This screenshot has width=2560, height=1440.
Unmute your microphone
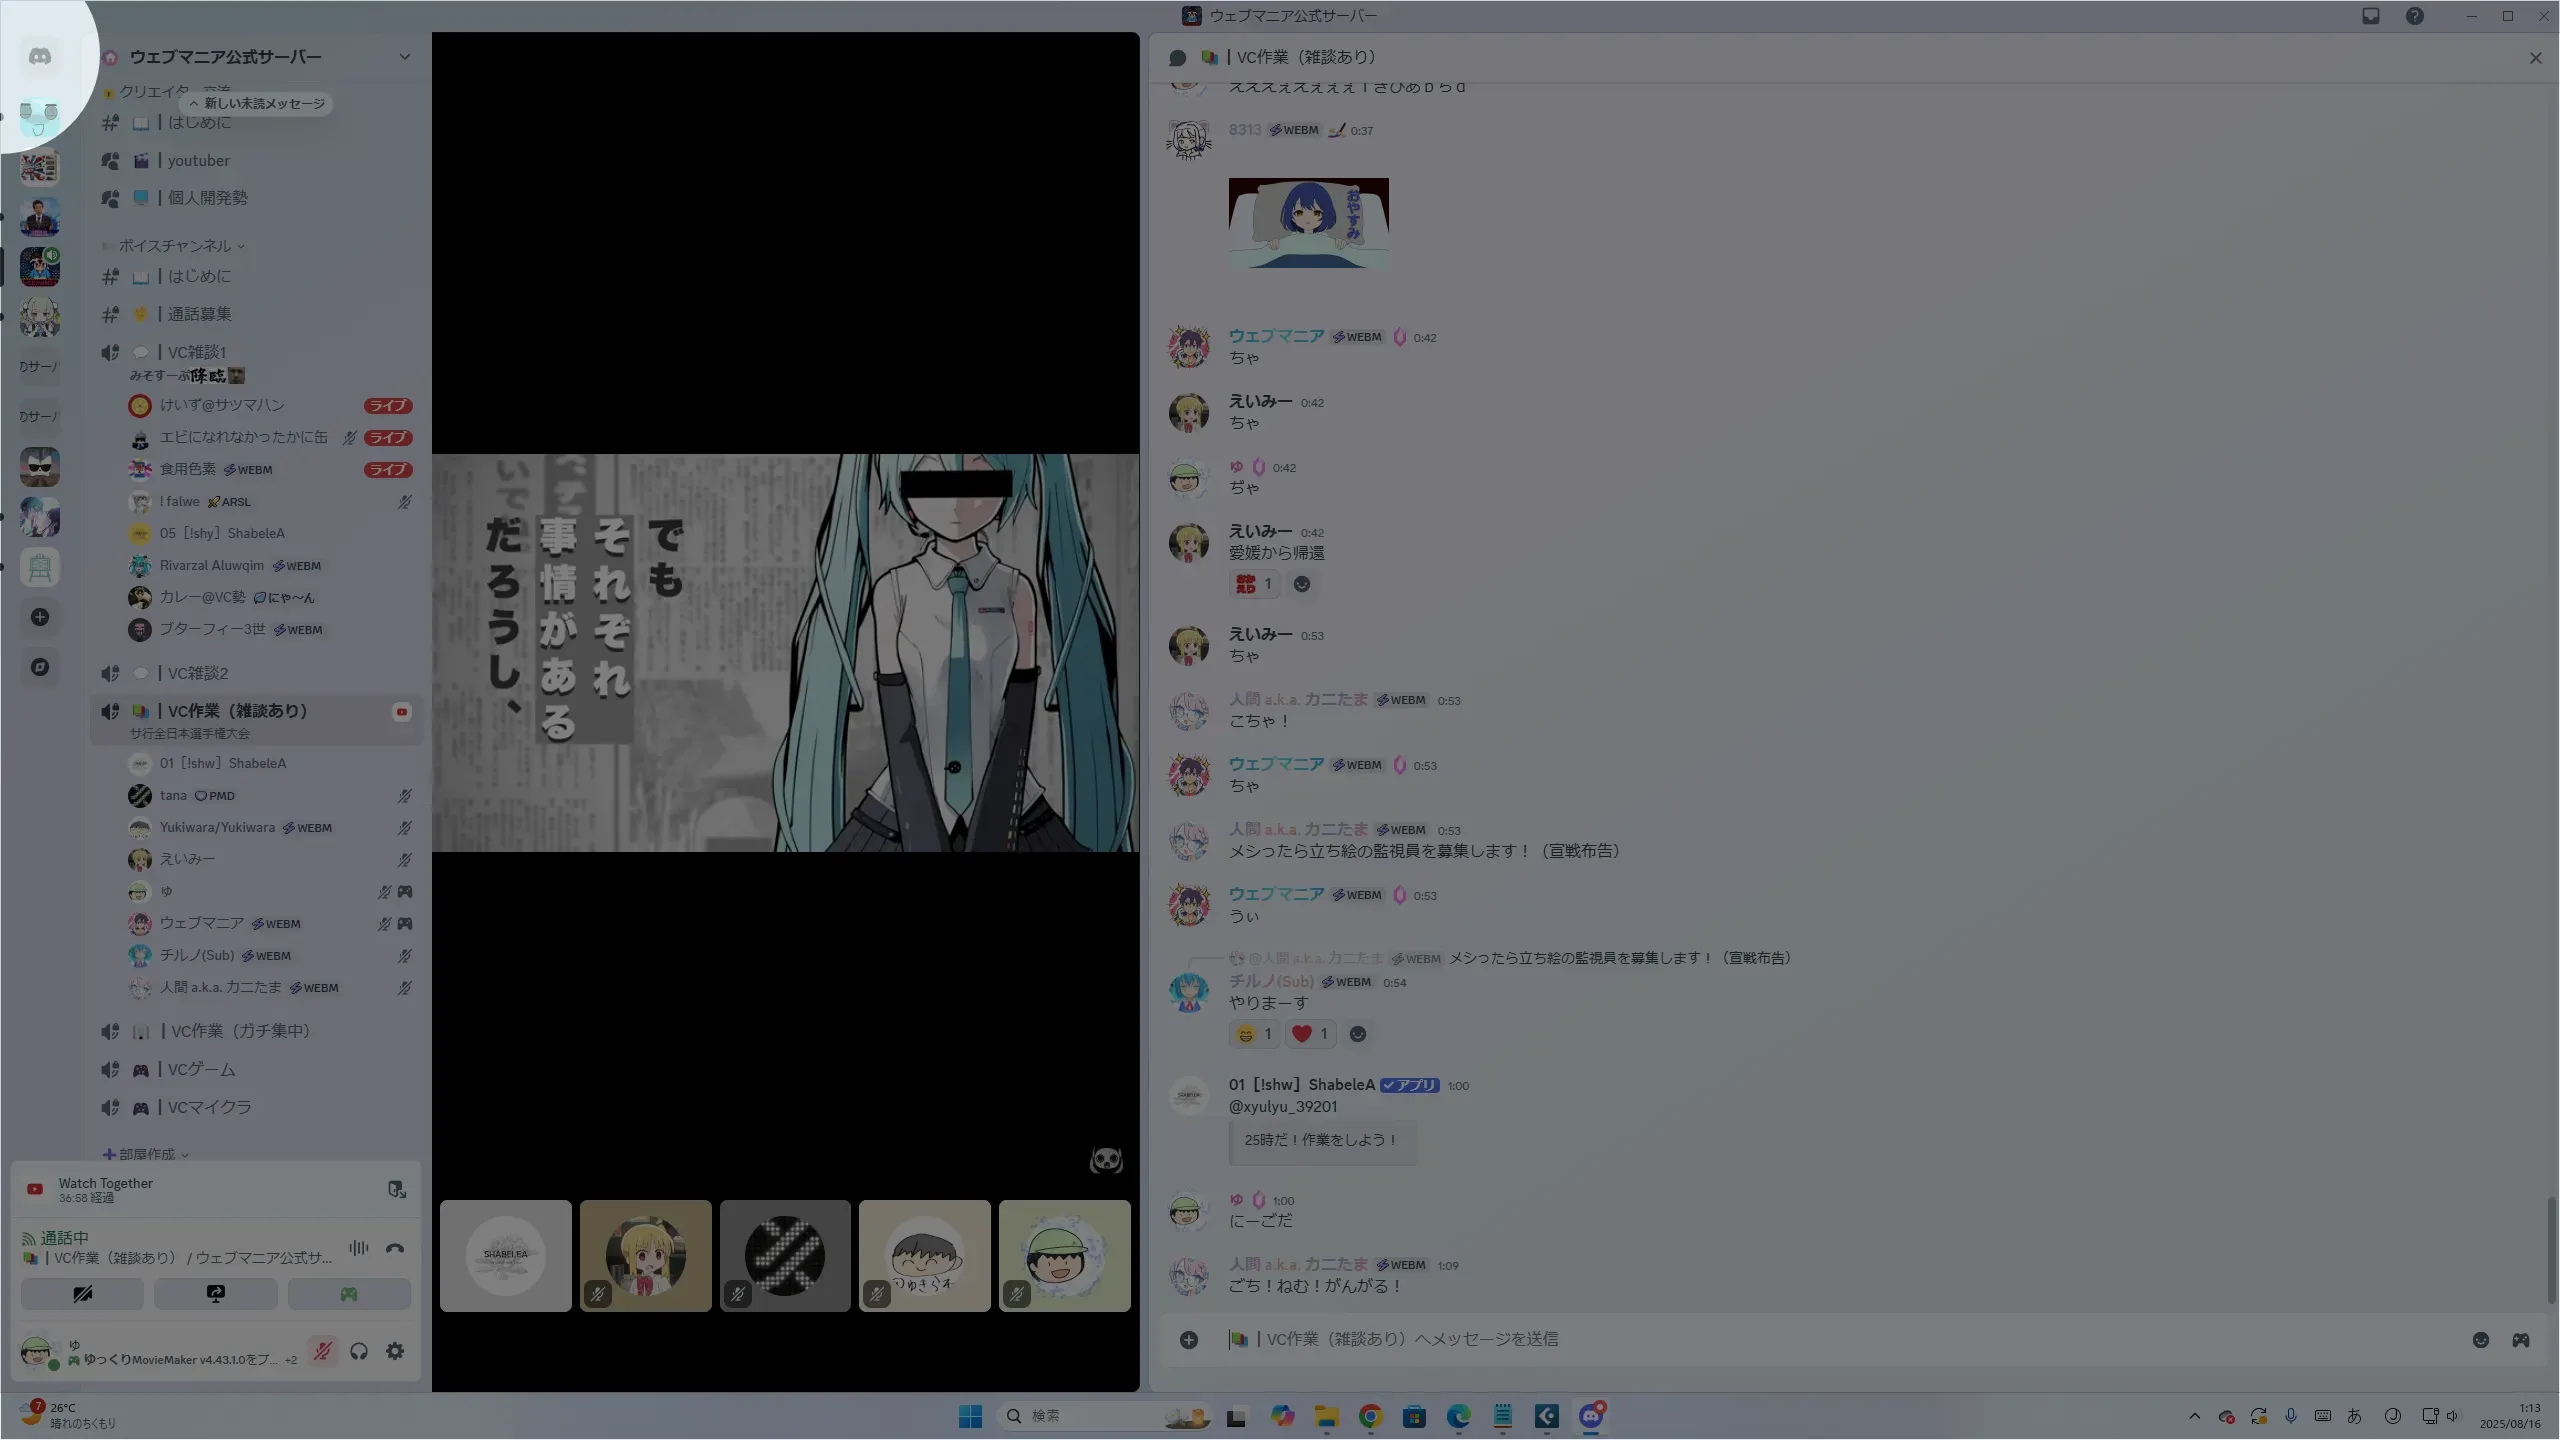[322, 1352]
